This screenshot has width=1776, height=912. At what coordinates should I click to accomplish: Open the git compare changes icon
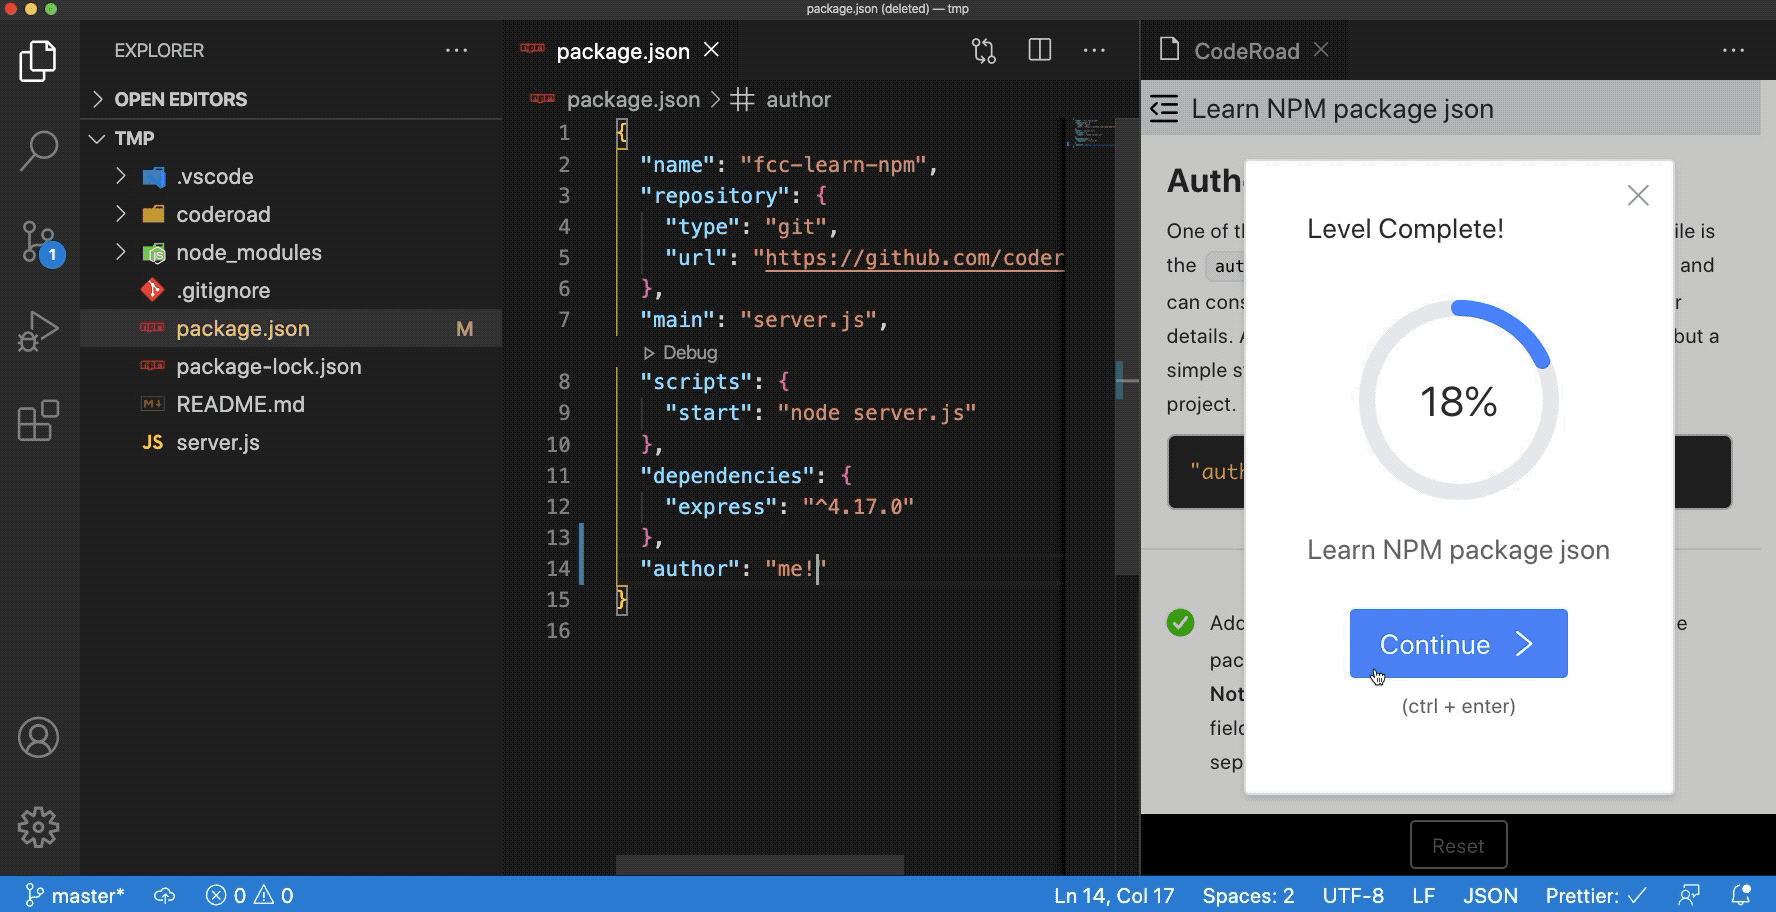pyautogui.click(x=983, y=49)
